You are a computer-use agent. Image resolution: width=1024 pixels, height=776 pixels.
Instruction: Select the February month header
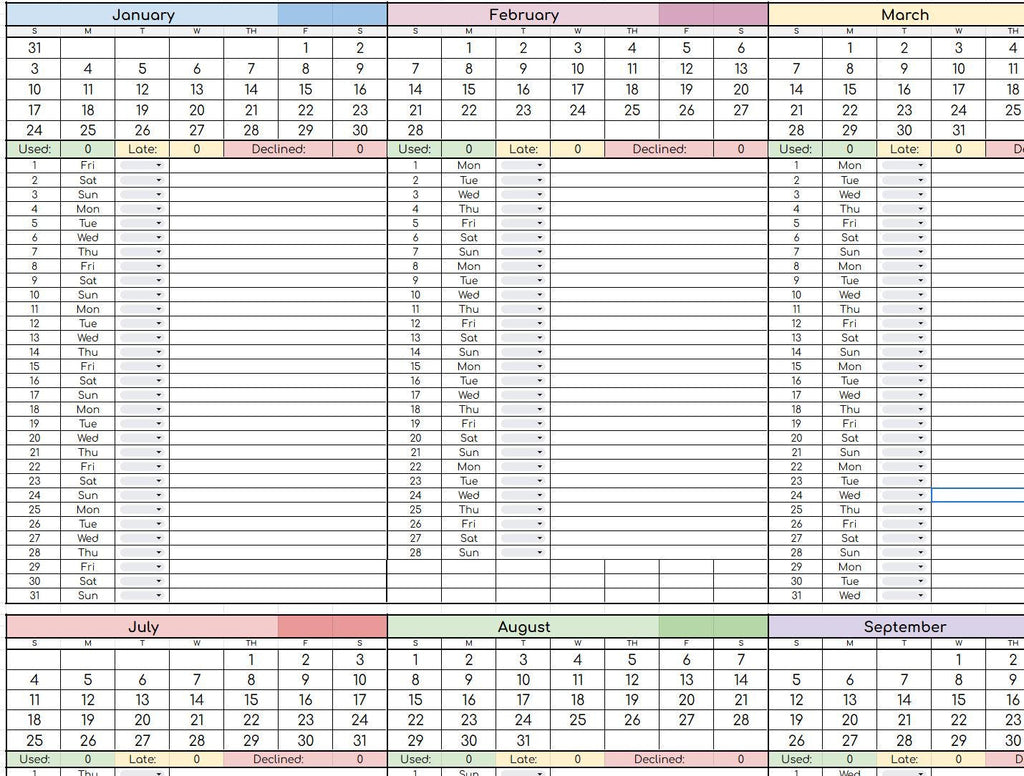523,14
